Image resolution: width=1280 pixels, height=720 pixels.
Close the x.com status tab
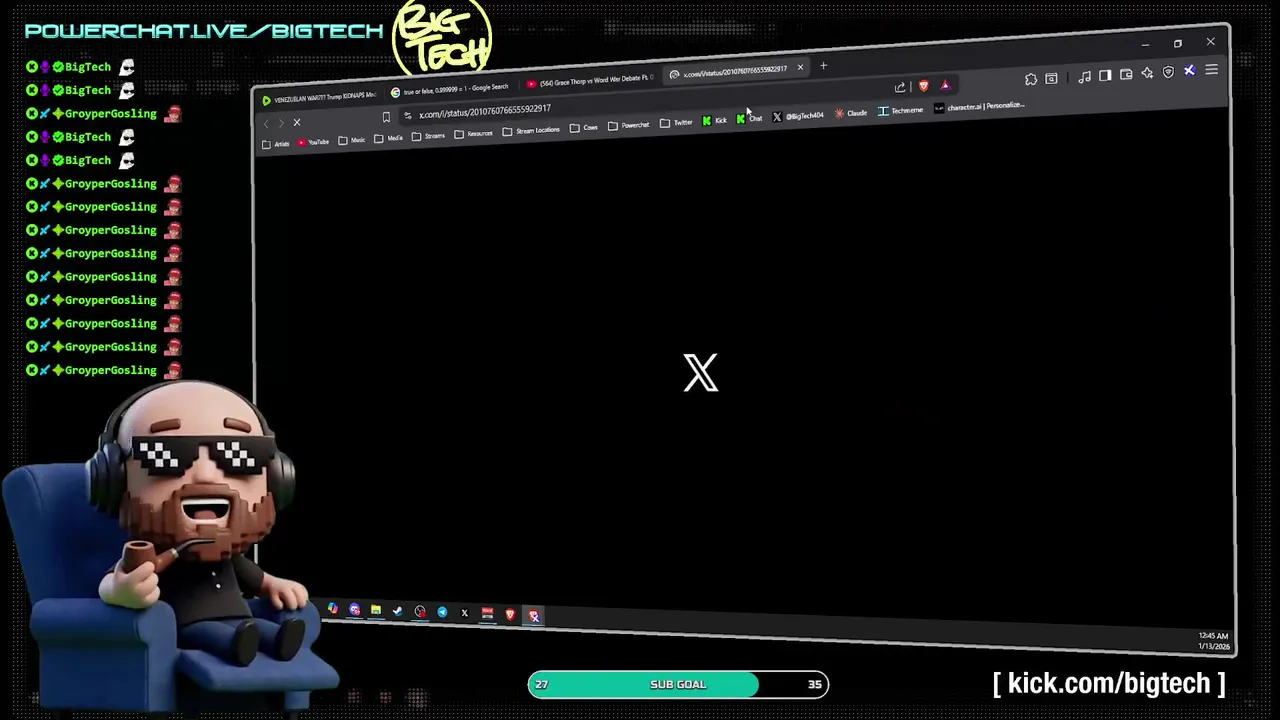[x=800, y=67]
